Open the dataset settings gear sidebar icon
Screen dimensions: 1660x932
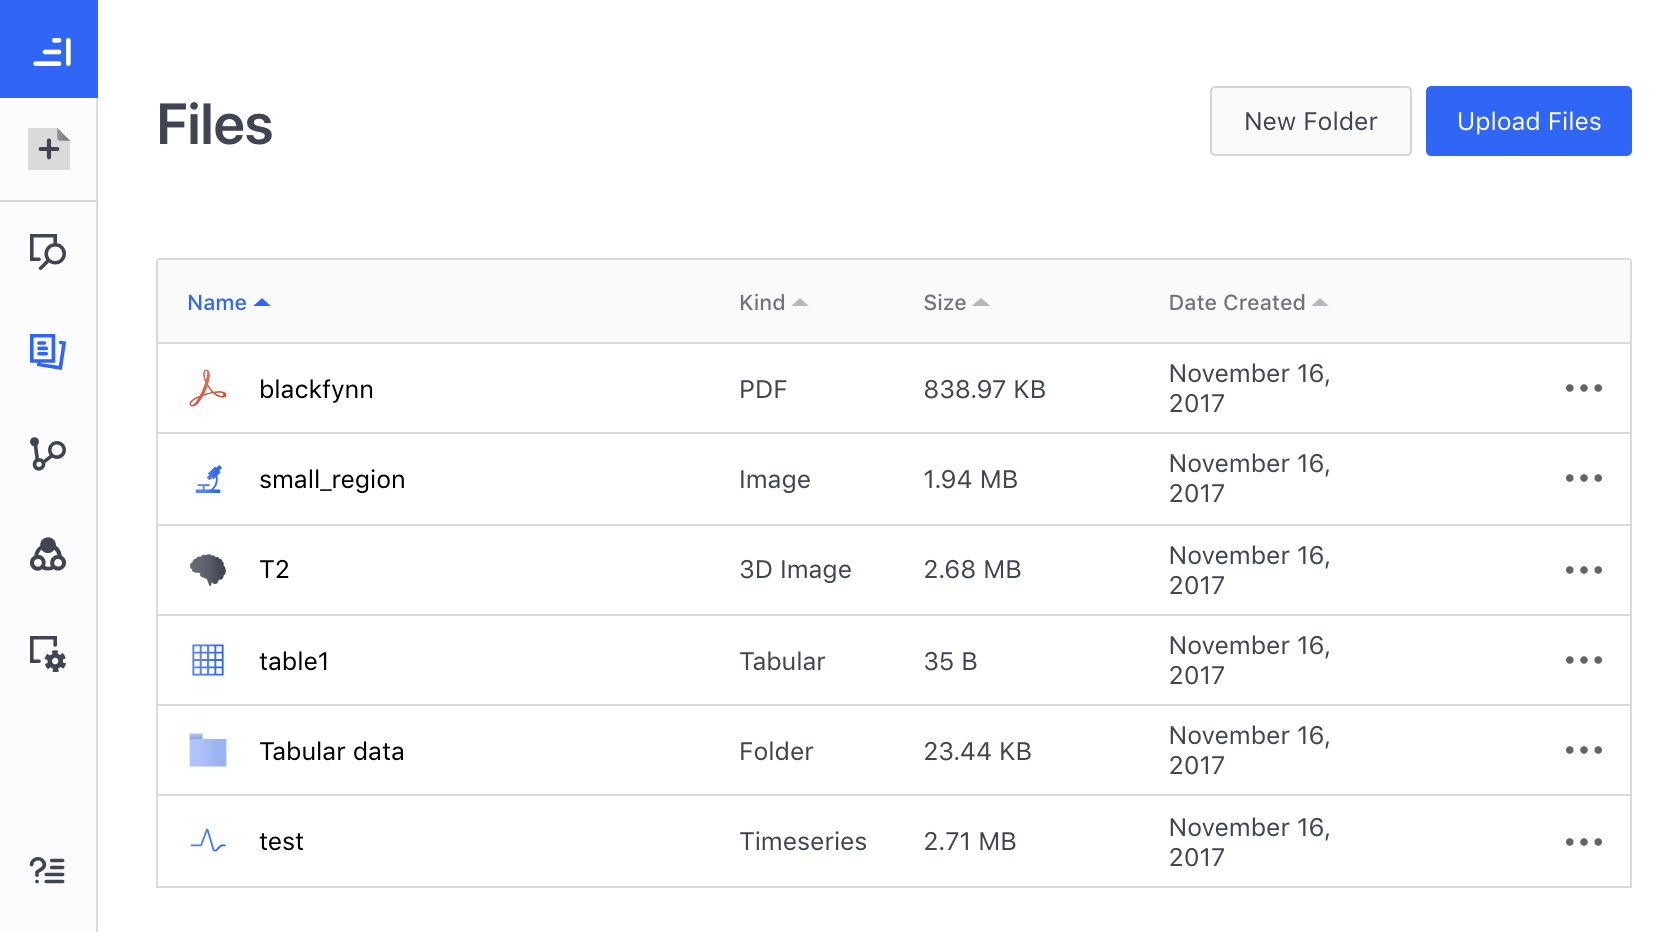(48, 653)
